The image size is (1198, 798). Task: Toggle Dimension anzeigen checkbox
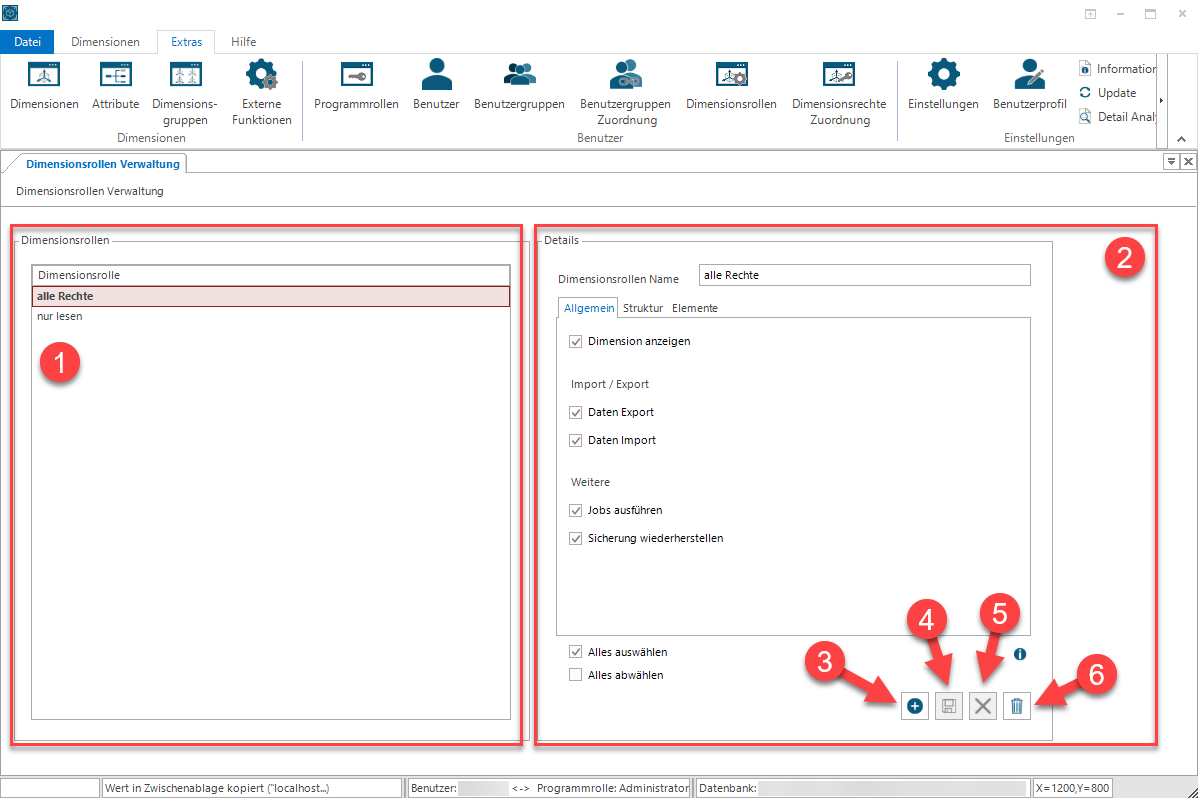point(575,342)
